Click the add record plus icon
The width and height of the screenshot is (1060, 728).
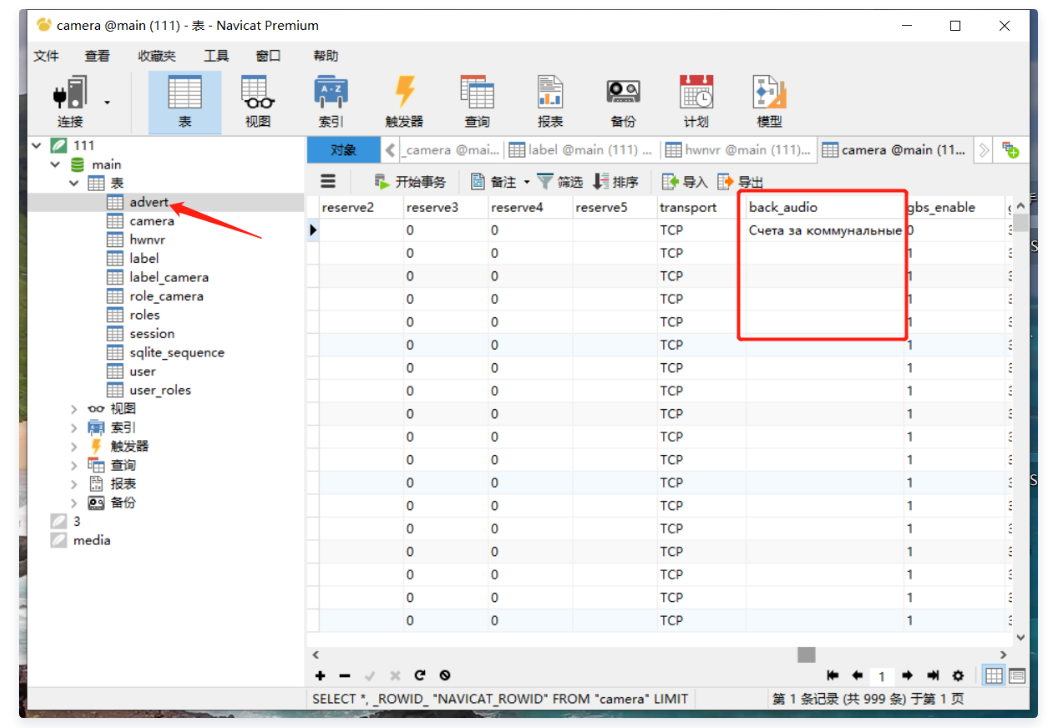(320, 675)
